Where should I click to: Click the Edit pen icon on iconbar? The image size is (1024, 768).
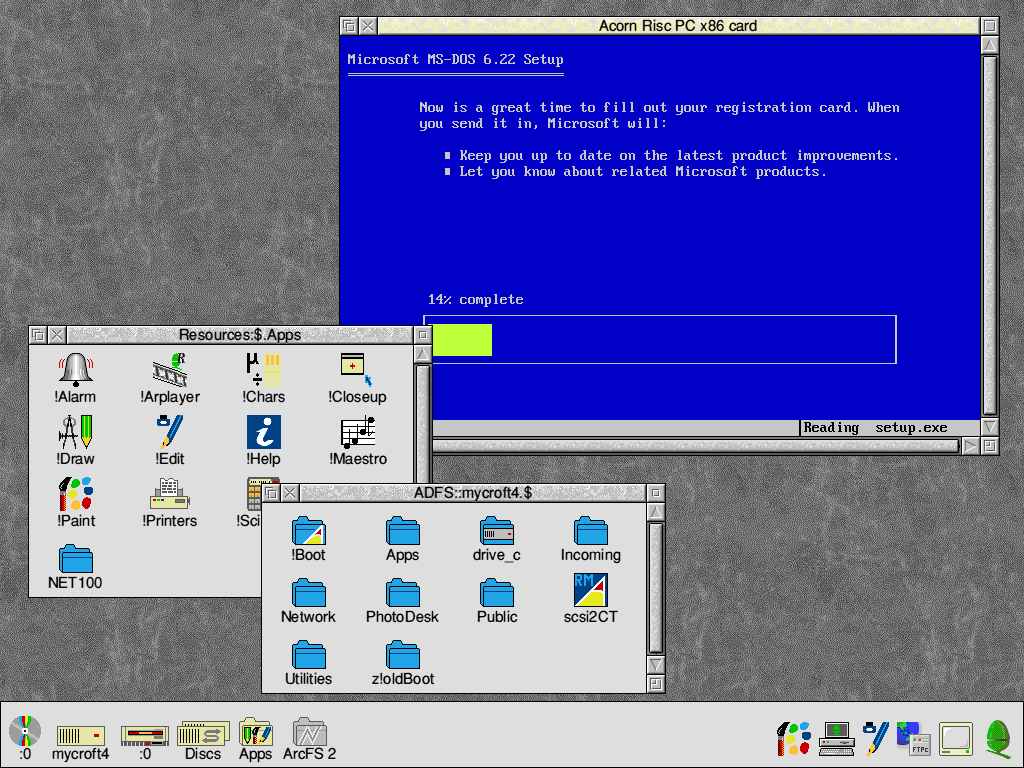coord(875,739)
